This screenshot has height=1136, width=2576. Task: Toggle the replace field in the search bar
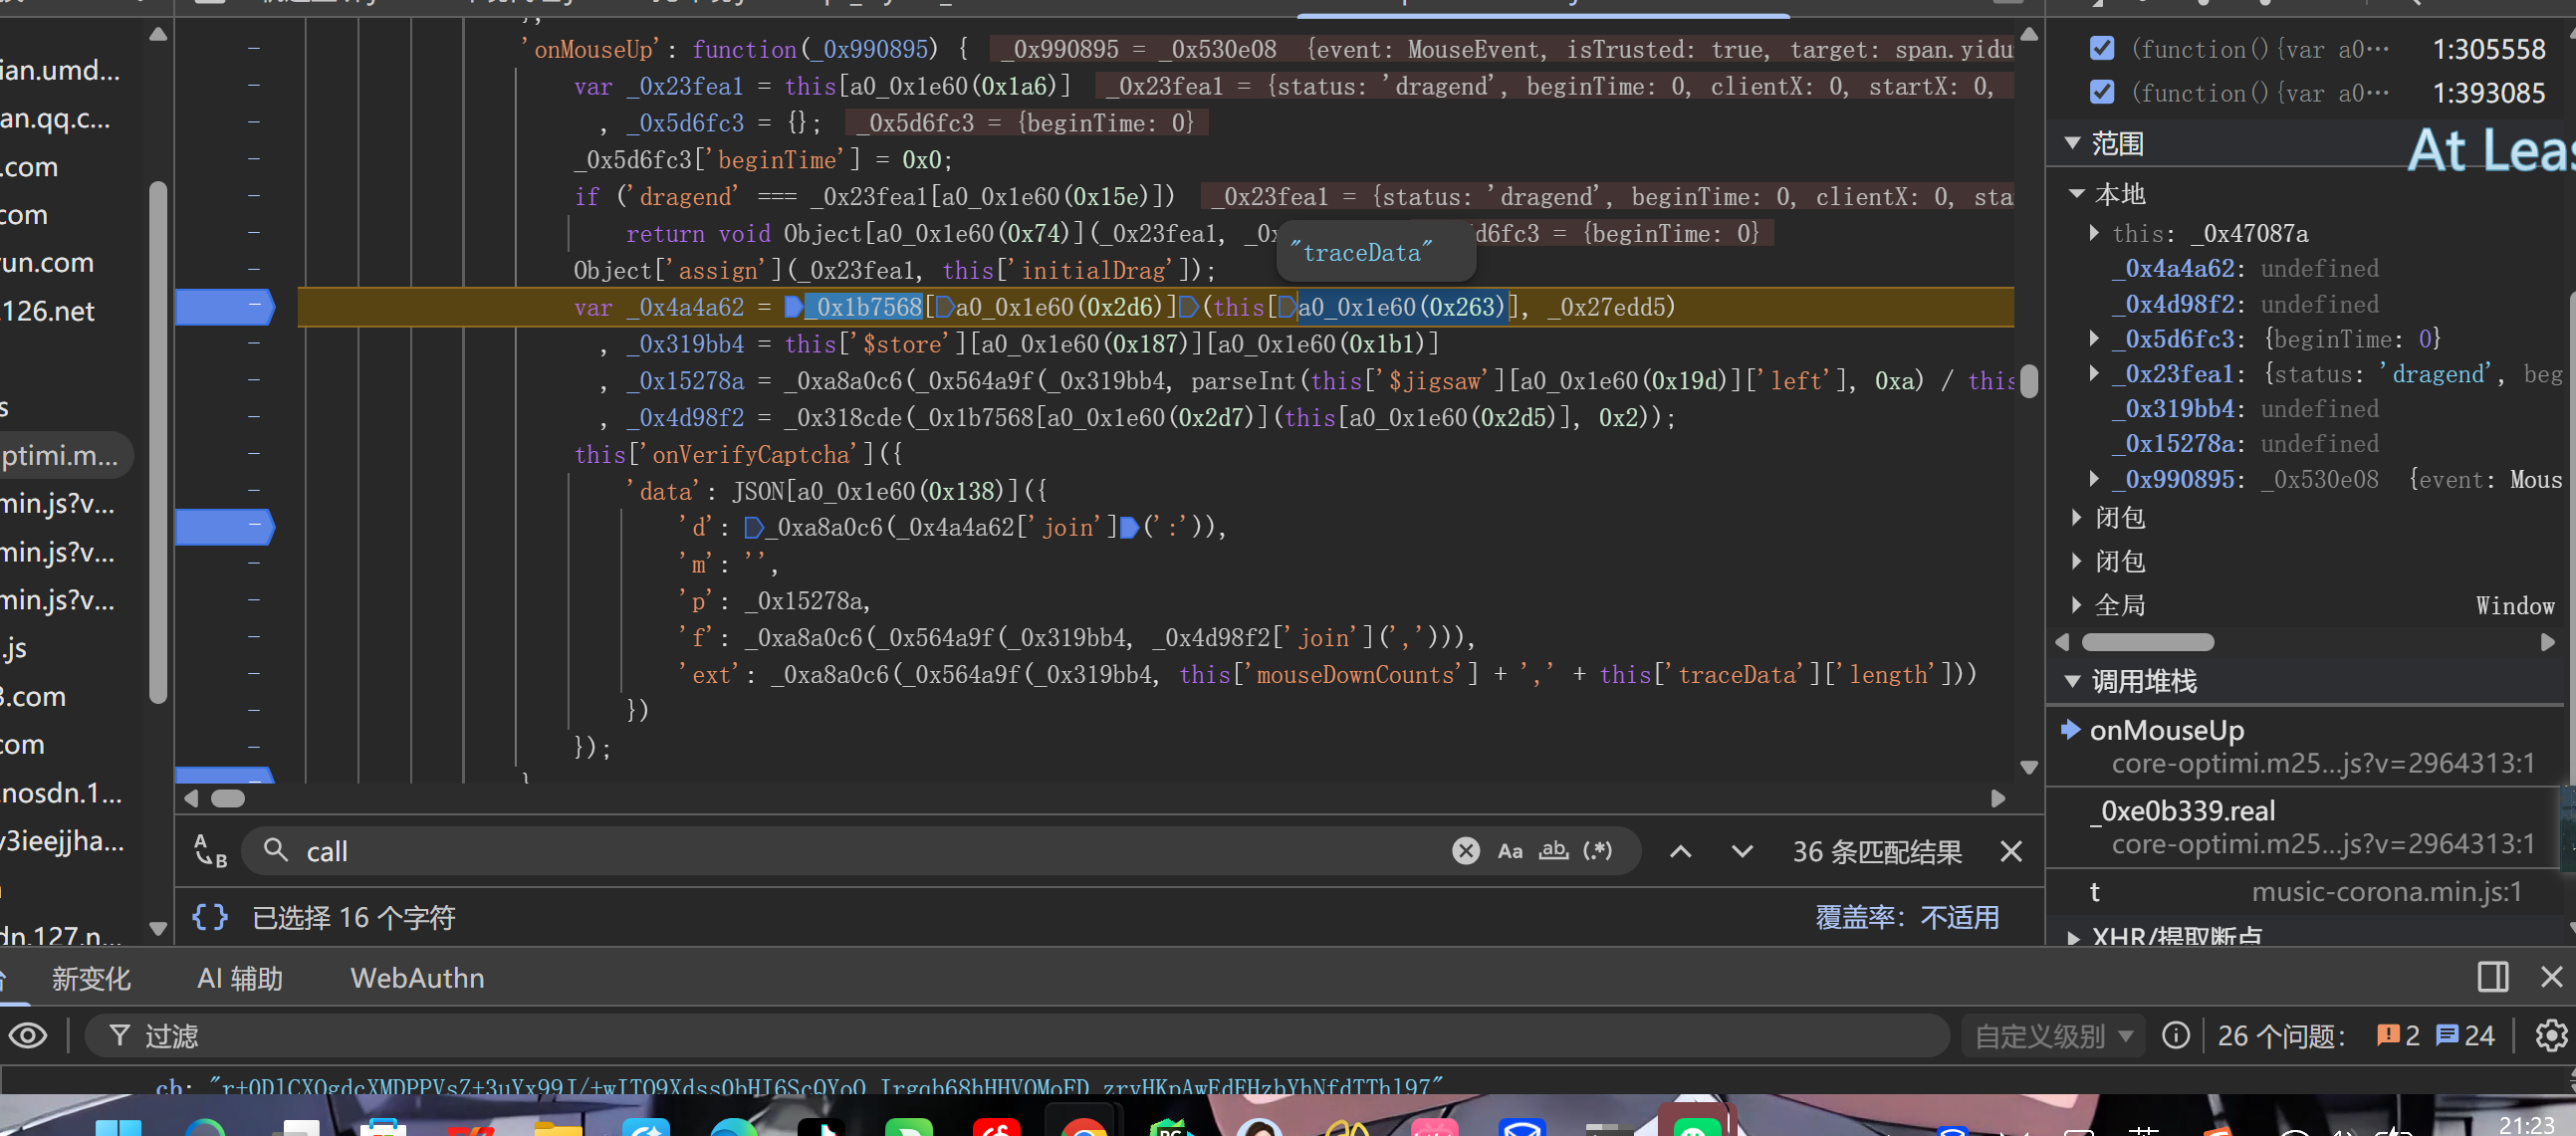210,851
